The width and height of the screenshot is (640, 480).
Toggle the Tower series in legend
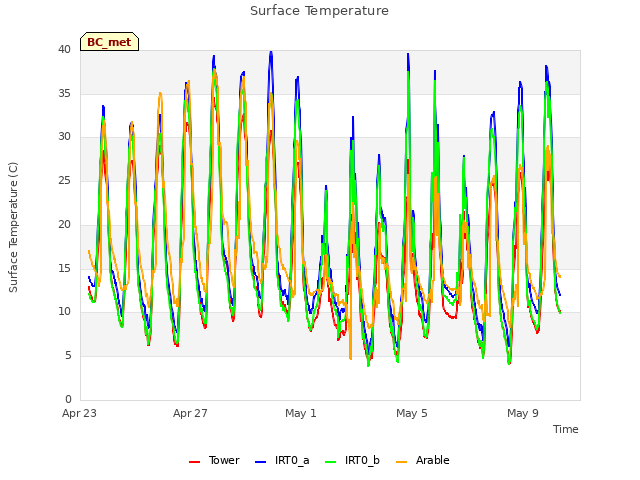pos(214,460)
